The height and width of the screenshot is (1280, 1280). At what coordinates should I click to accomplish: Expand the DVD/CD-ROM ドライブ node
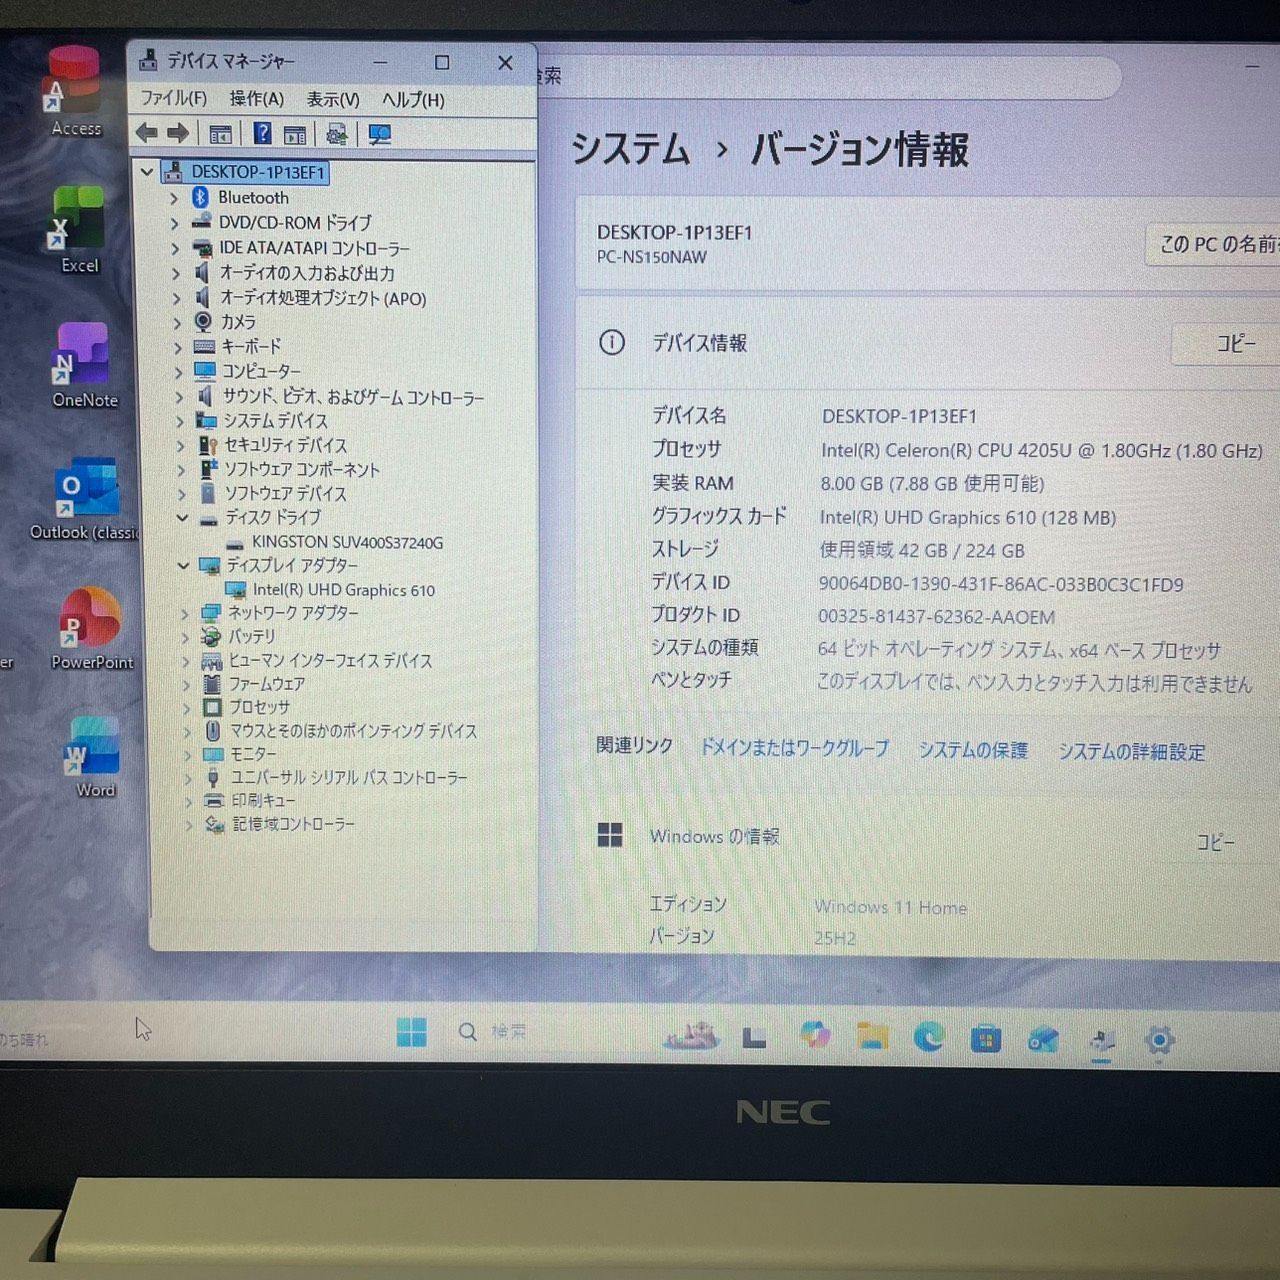(175, 223)
